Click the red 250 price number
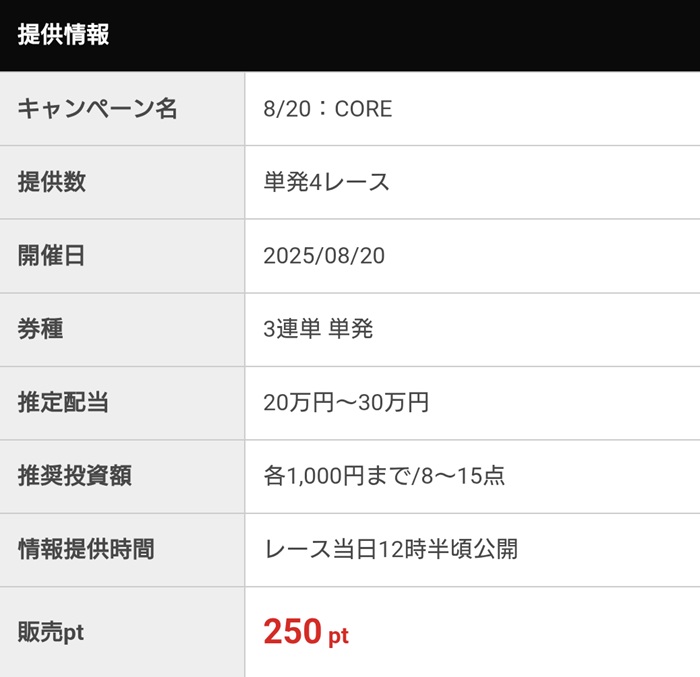 click(x=292, y=632)
